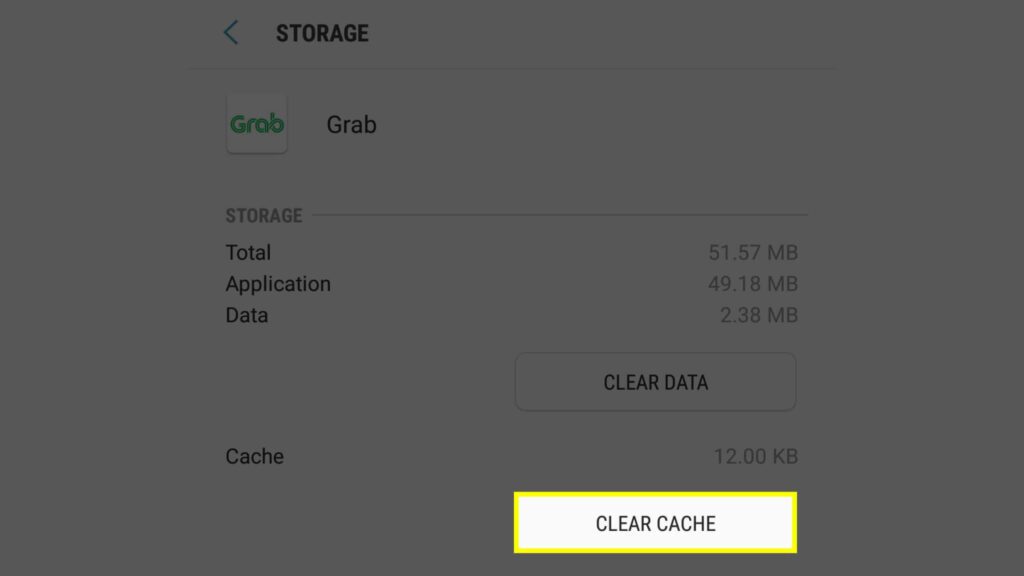Tap the back arrow icon

[x=231, y=33]
